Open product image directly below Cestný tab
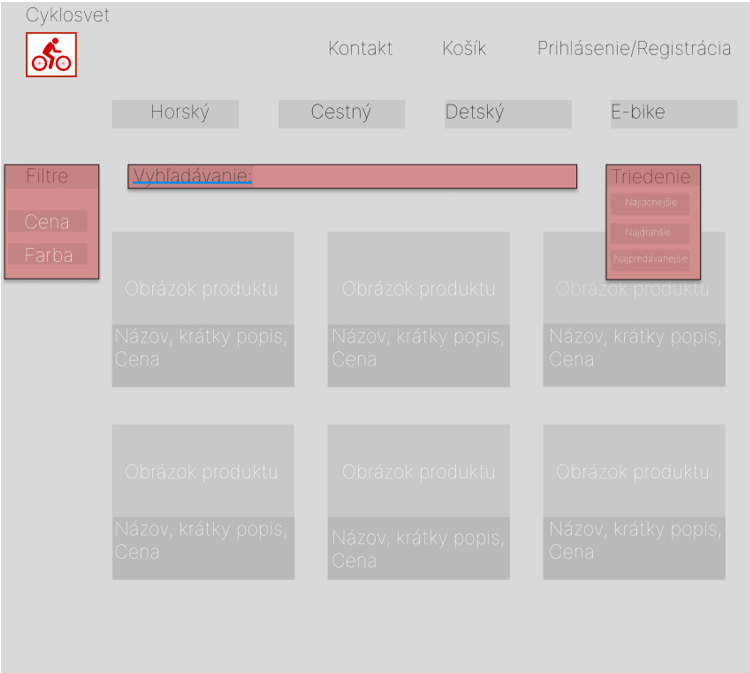The width and height of the screenshot is (750, 673). pyautogui.click(x=419, y=278)
